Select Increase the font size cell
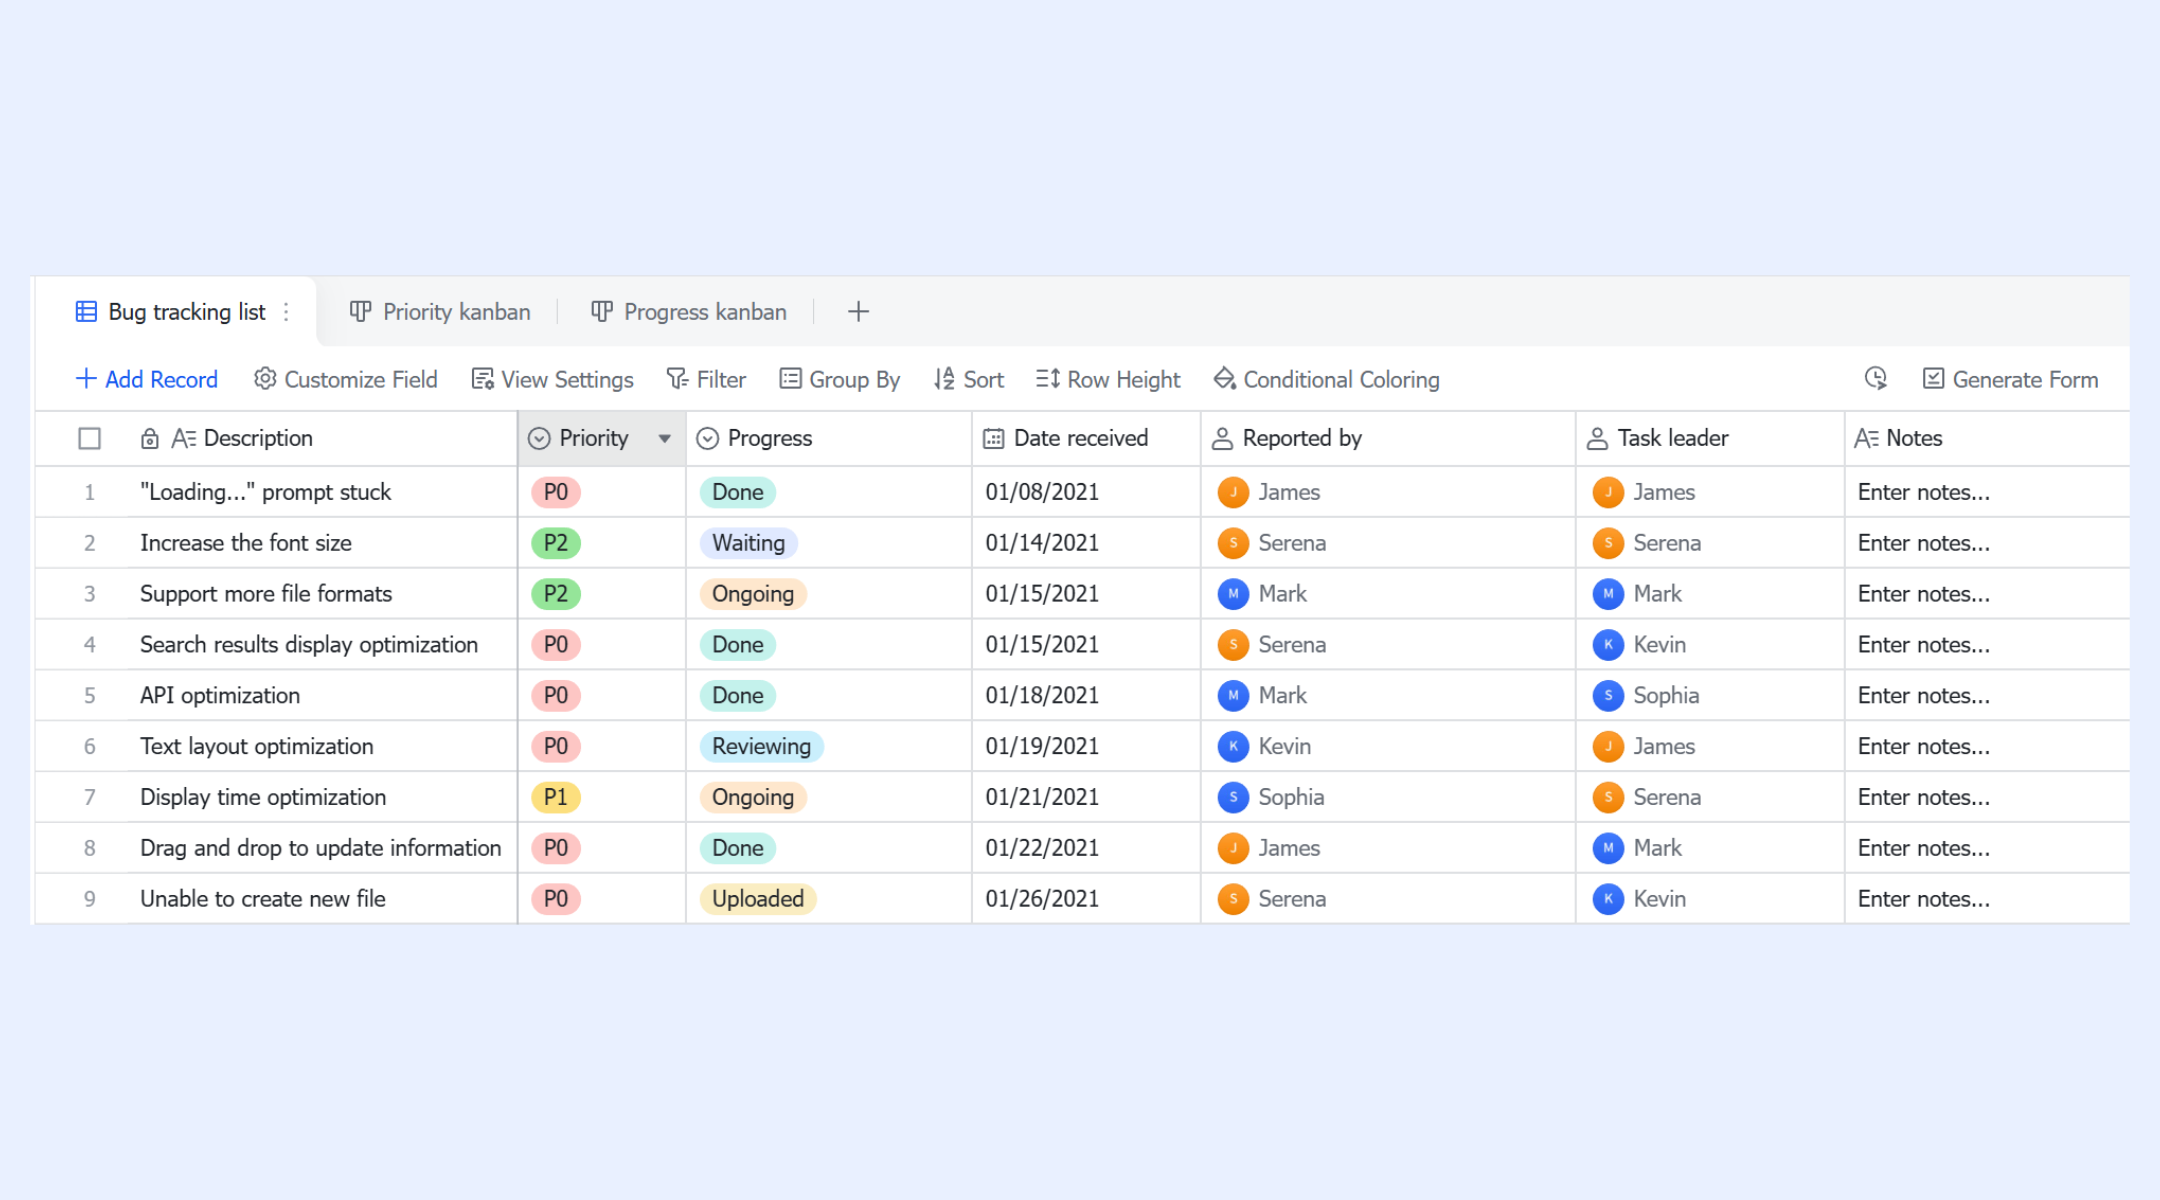2160x1200 pixels. 322,543
